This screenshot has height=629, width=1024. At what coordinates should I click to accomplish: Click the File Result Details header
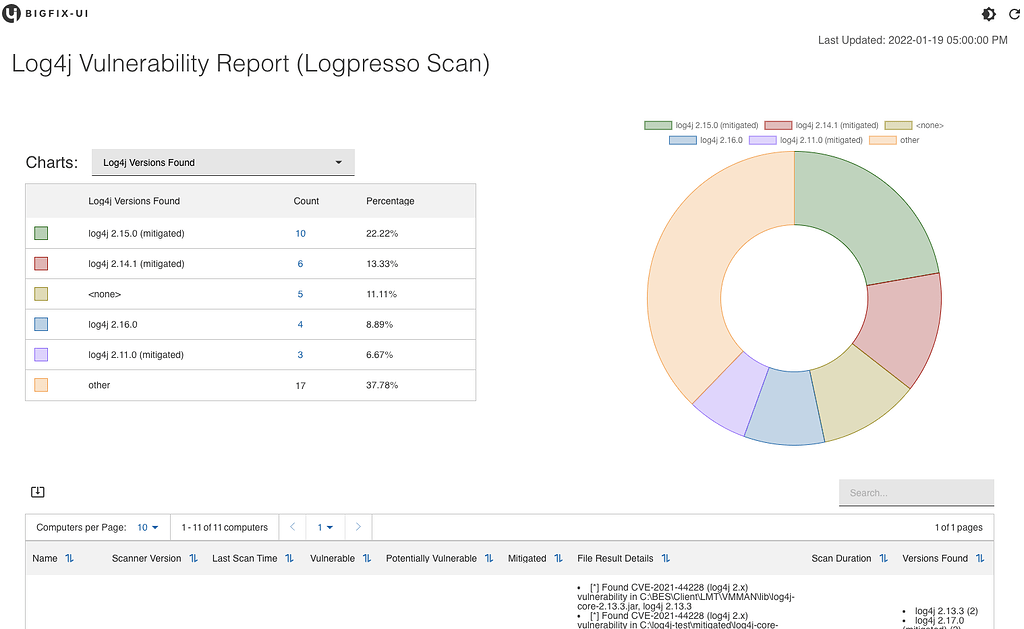pyautogui.click(x=615, y=558)
